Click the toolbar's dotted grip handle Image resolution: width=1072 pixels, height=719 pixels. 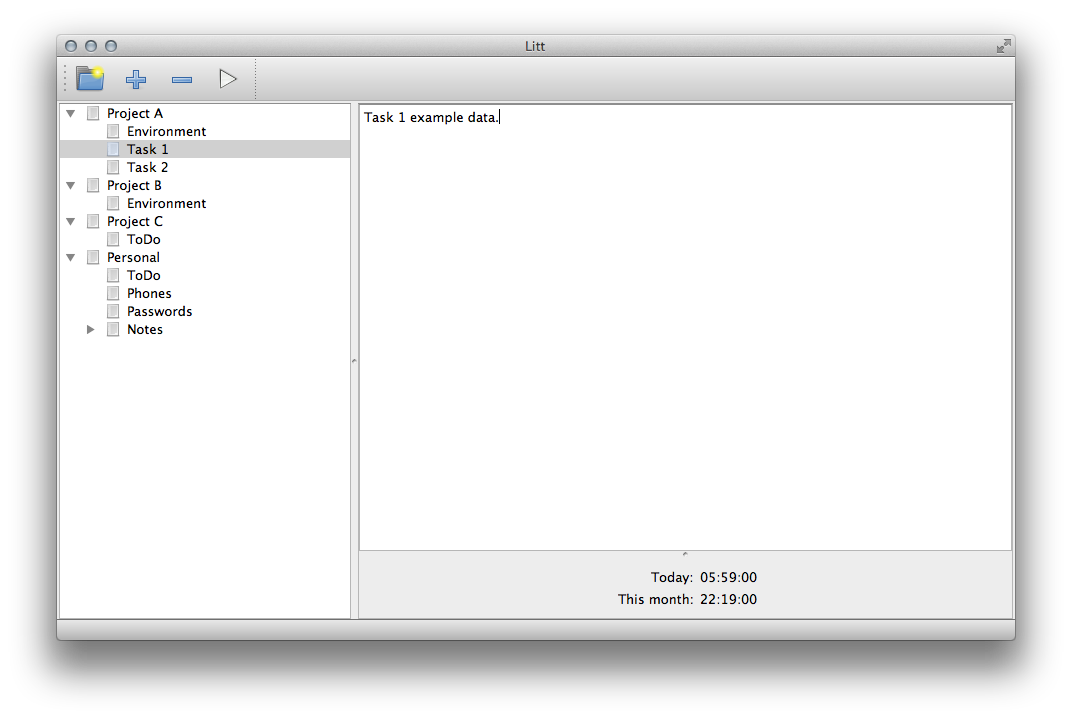65,79
